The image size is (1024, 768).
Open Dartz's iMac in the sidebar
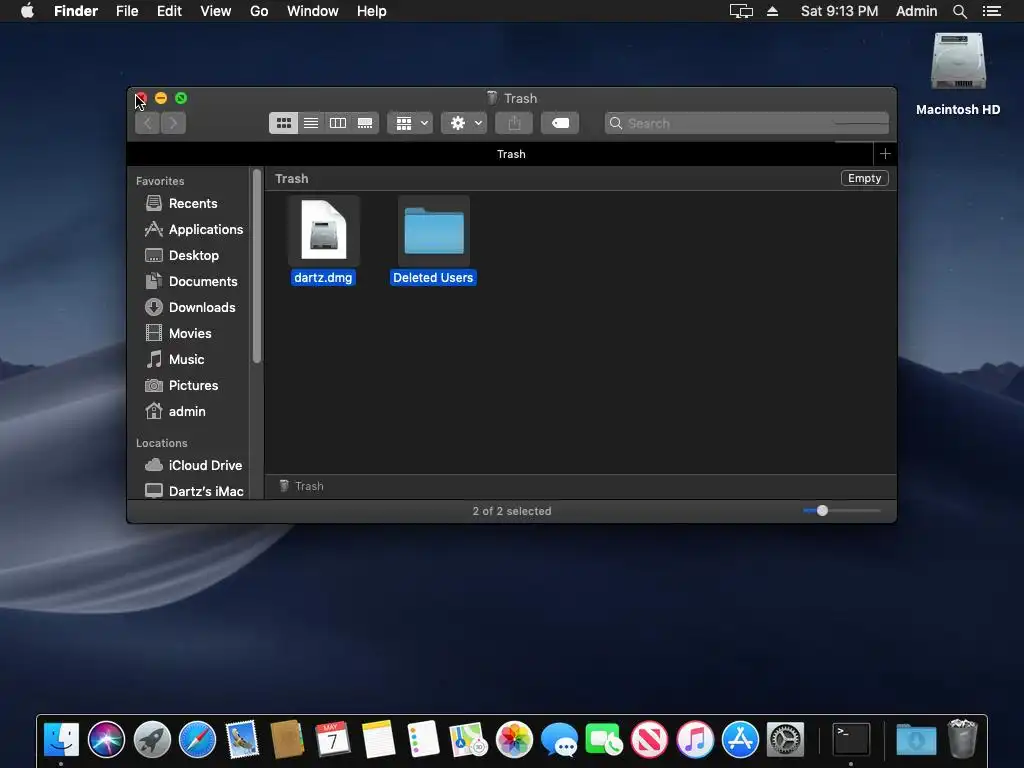(x=194, y=491)
